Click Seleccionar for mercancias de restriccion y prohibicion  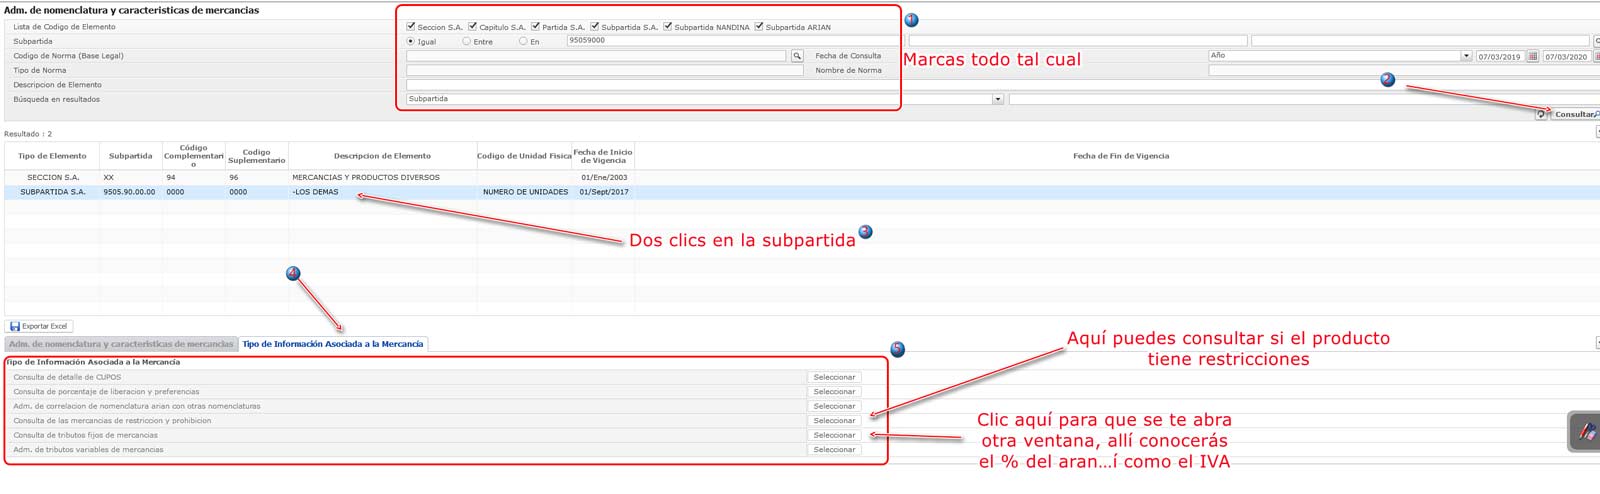pos(834,421)
